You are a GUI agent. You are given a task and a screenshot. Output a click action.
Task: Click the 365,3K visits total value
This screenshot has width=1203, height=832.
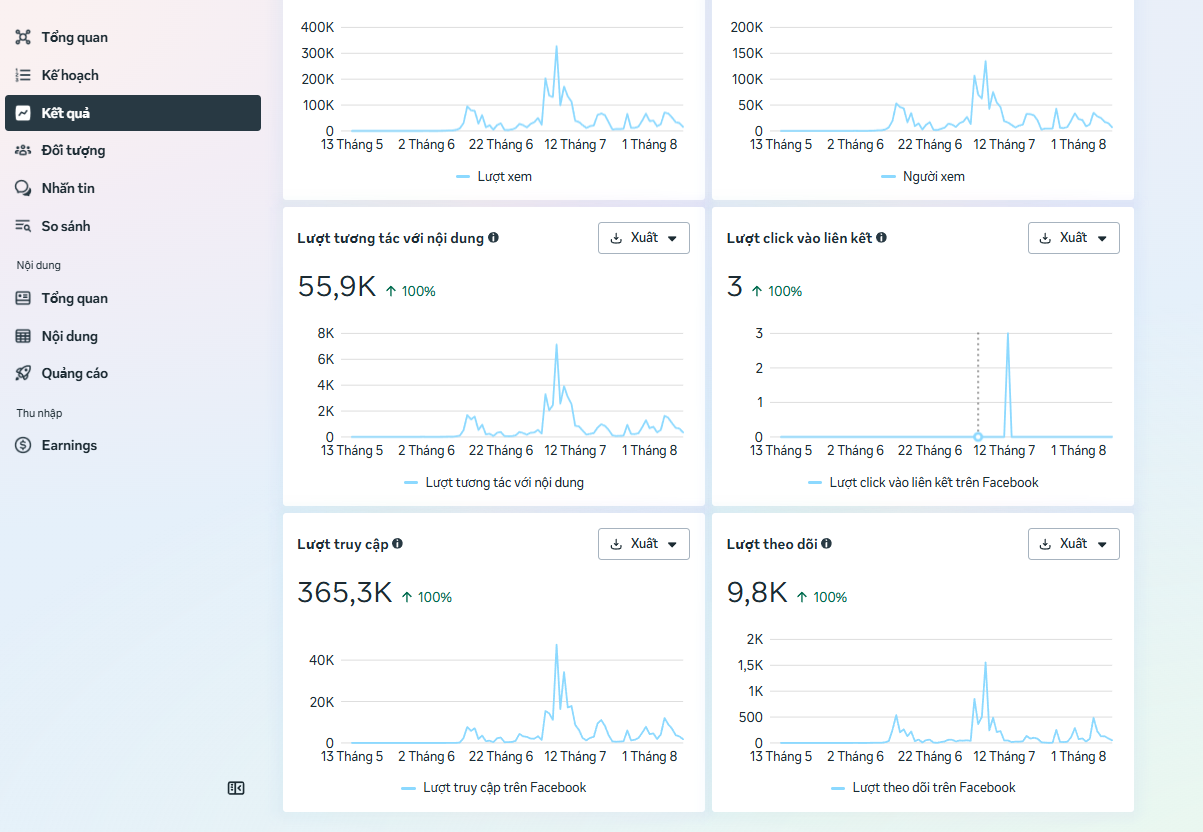(x=345, y=594)
